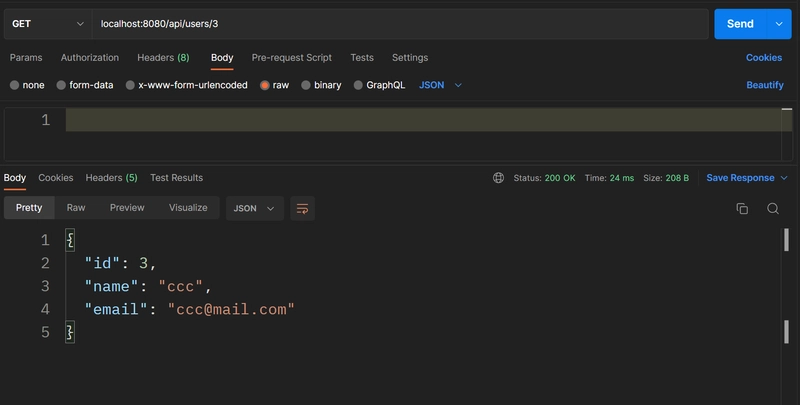Select the request Body tab
The image size is (800, 405).
[222, 58]
